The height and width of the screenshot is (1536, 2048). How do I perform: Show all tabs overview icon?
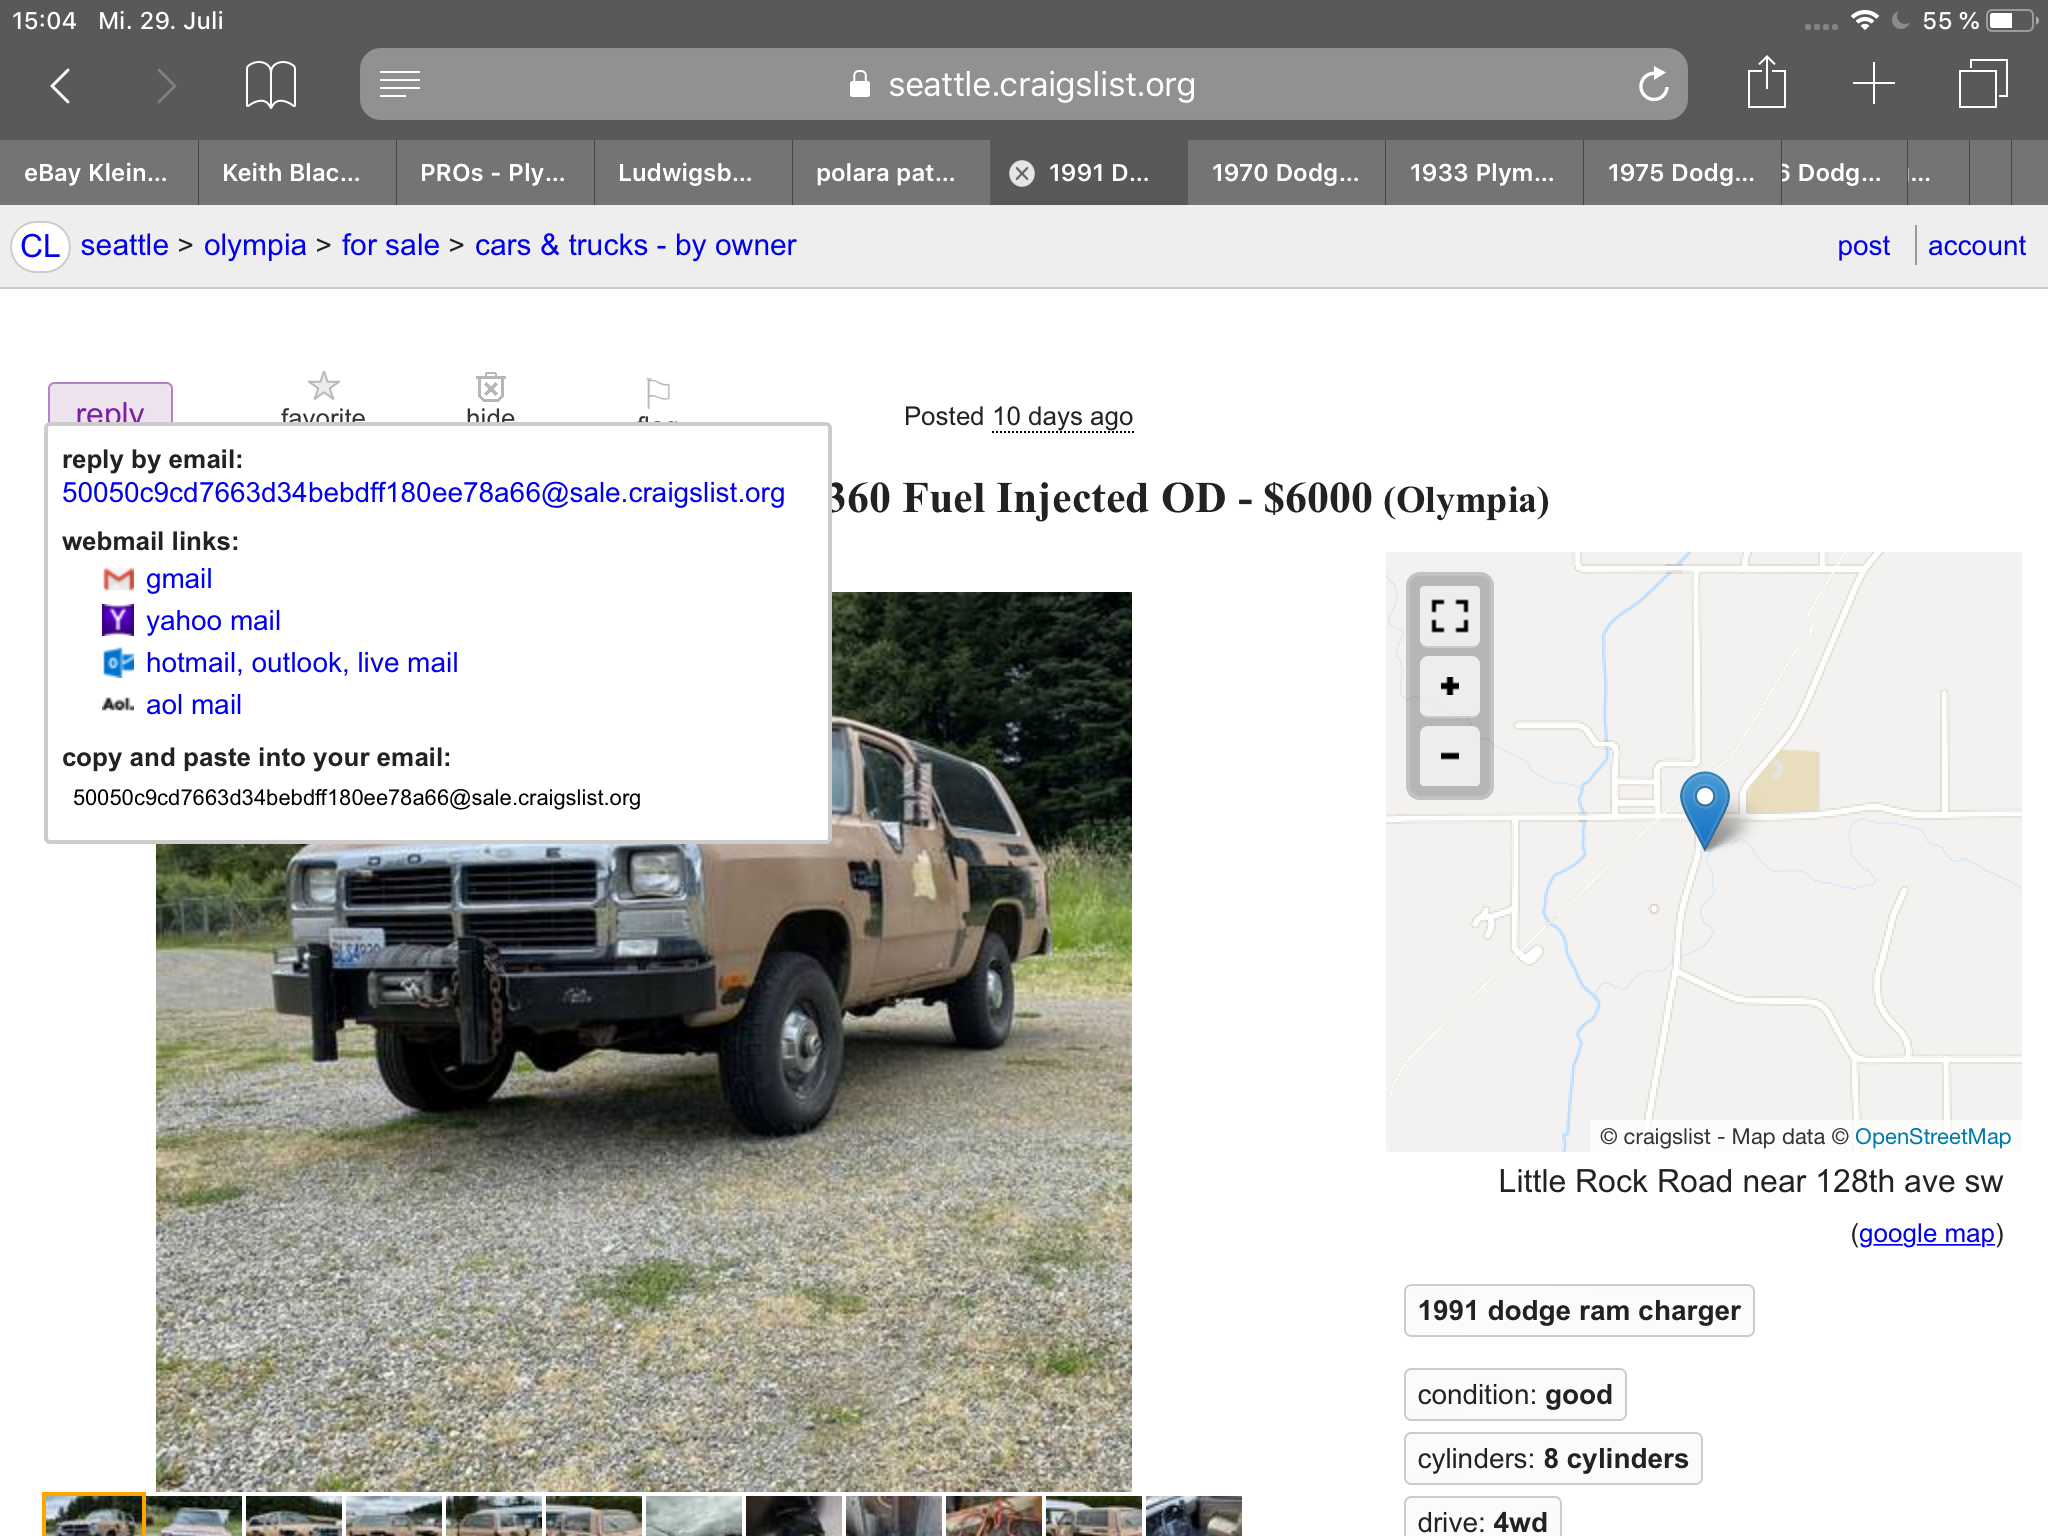pos(1982,83)
